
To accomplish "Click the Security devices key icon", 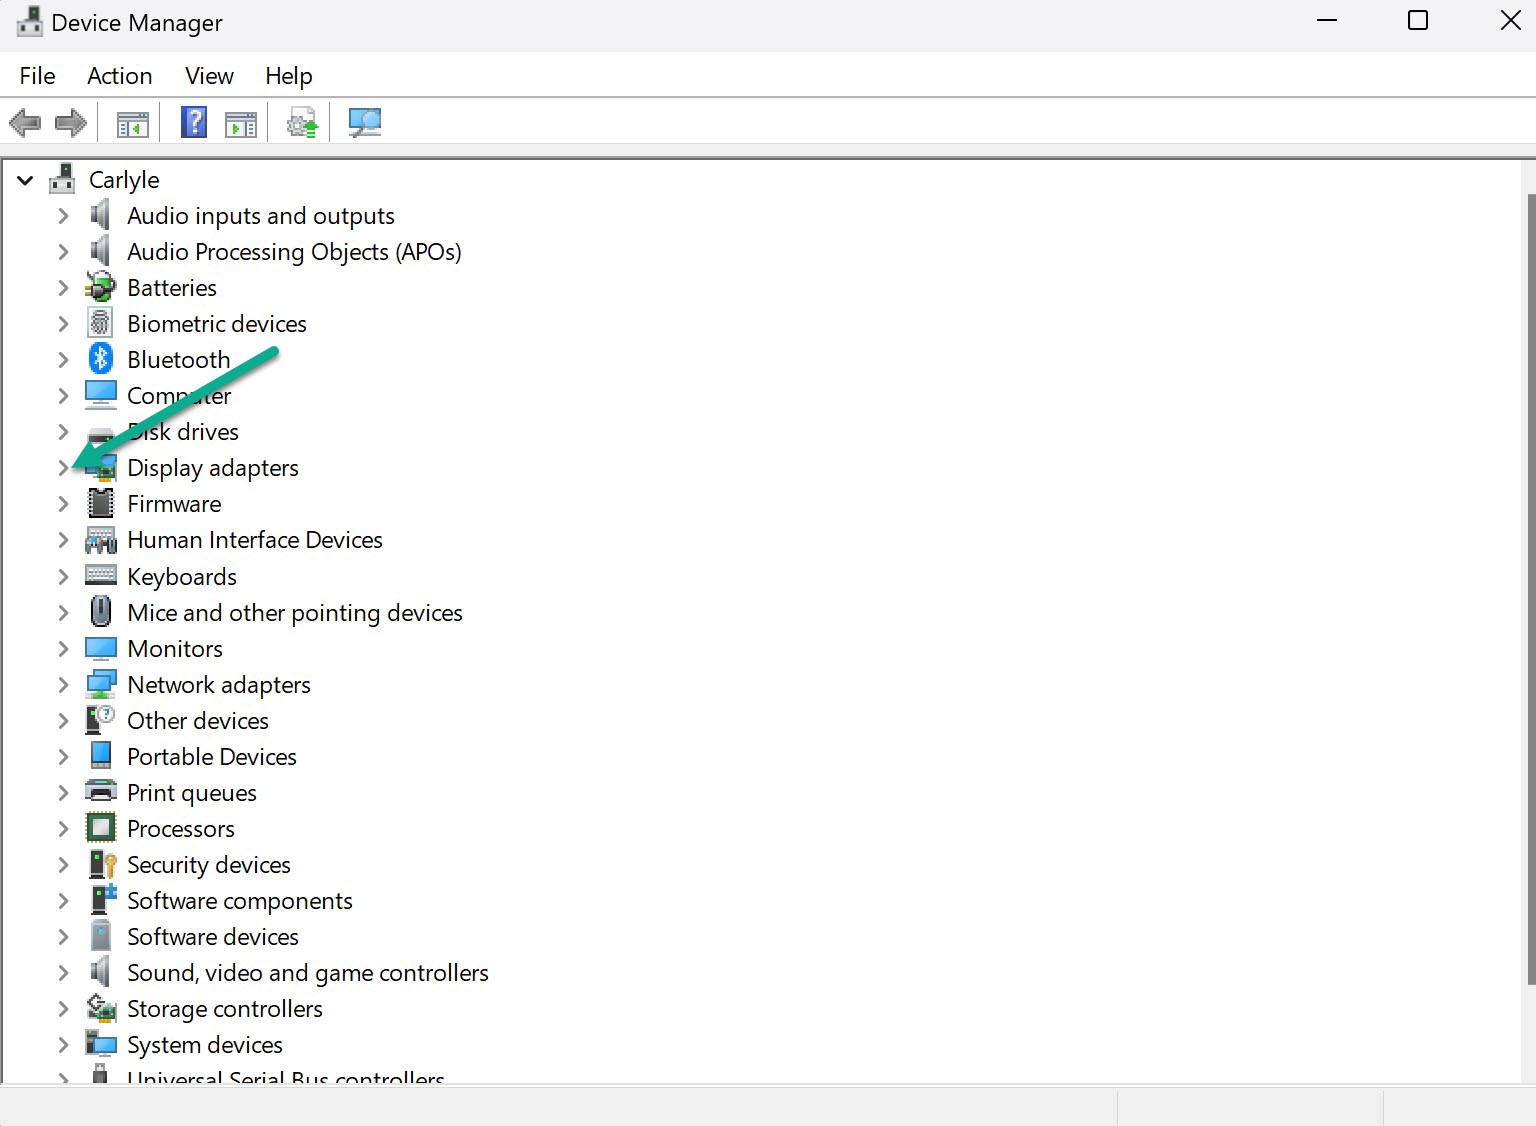I will click(x=101, y=865).
